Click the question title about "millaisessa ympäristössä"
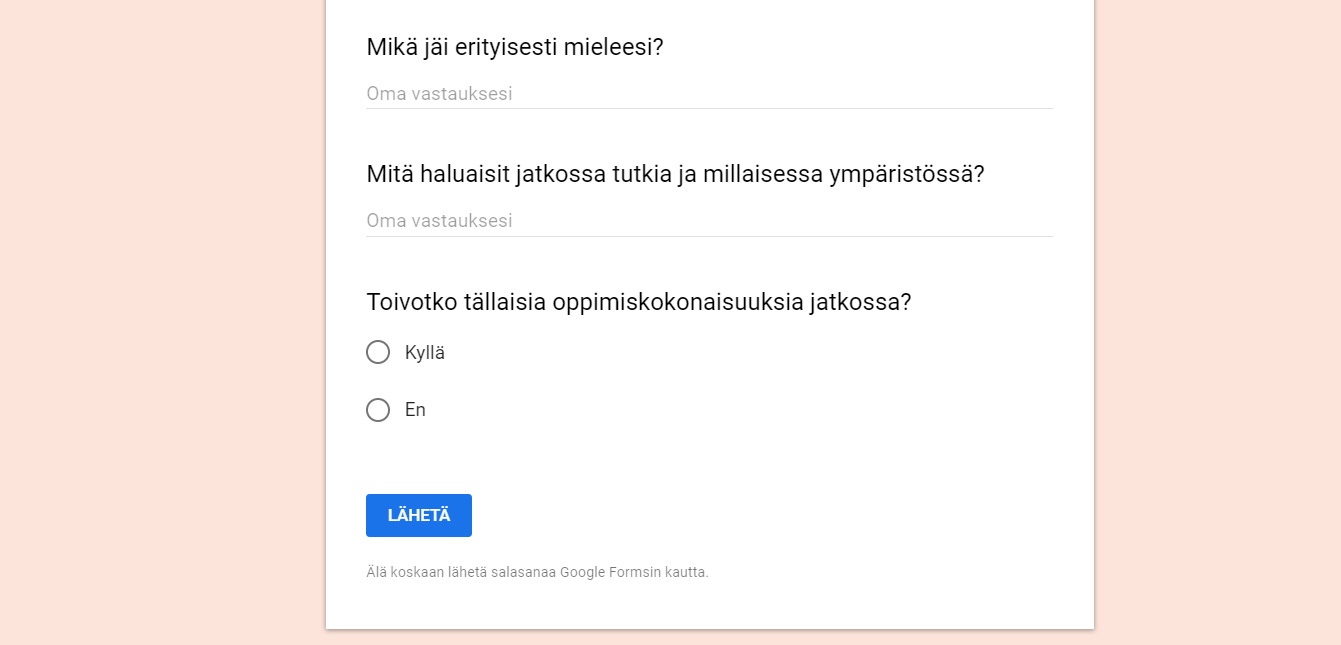 (675, 174)
